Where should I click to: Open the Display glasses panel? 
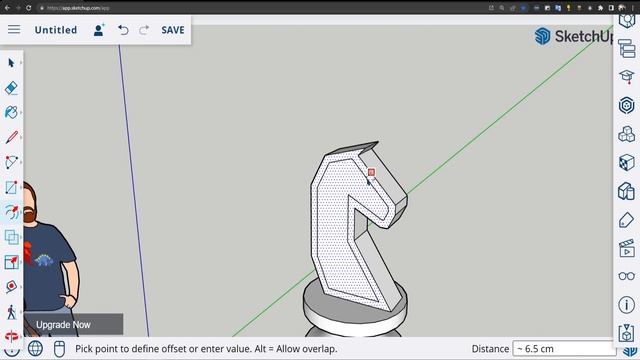627,276
